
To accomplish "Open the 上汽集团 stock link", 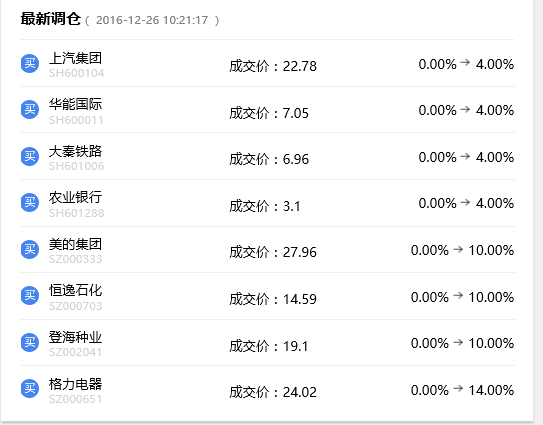I will tap(75, 58).
